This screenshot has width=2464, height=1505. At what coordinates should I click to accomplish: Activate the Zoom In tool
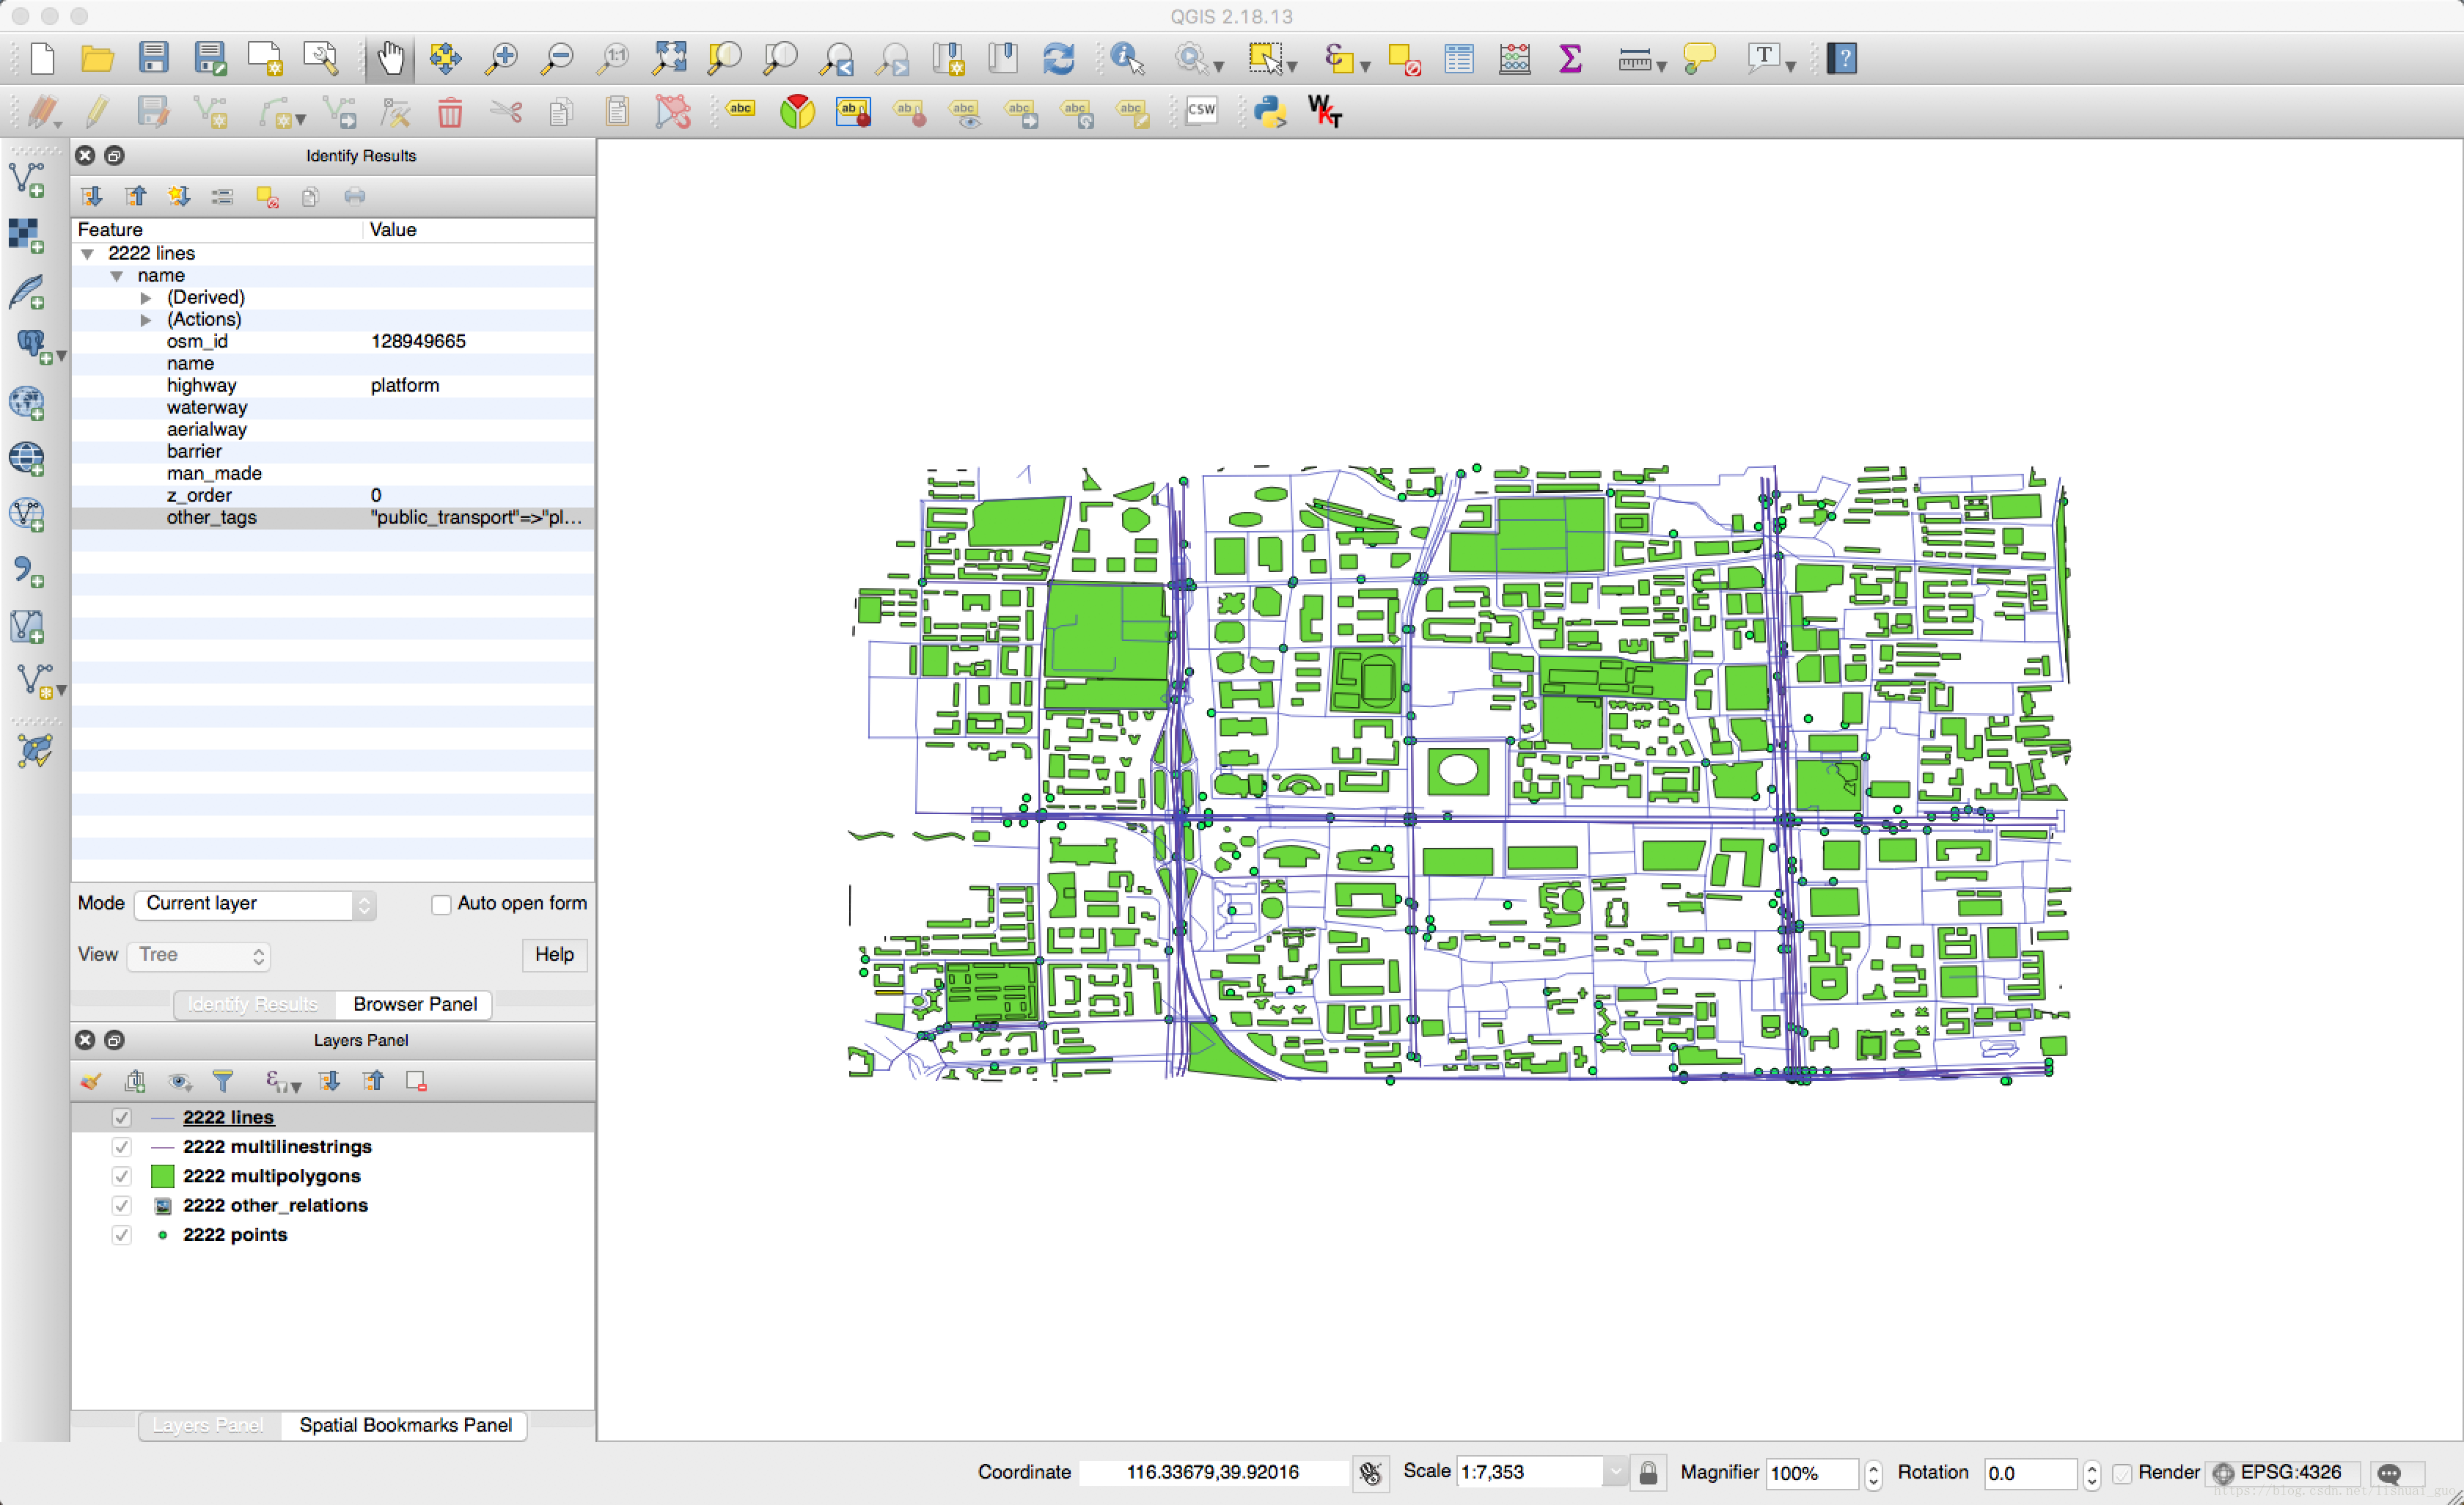tap(501, 58)
